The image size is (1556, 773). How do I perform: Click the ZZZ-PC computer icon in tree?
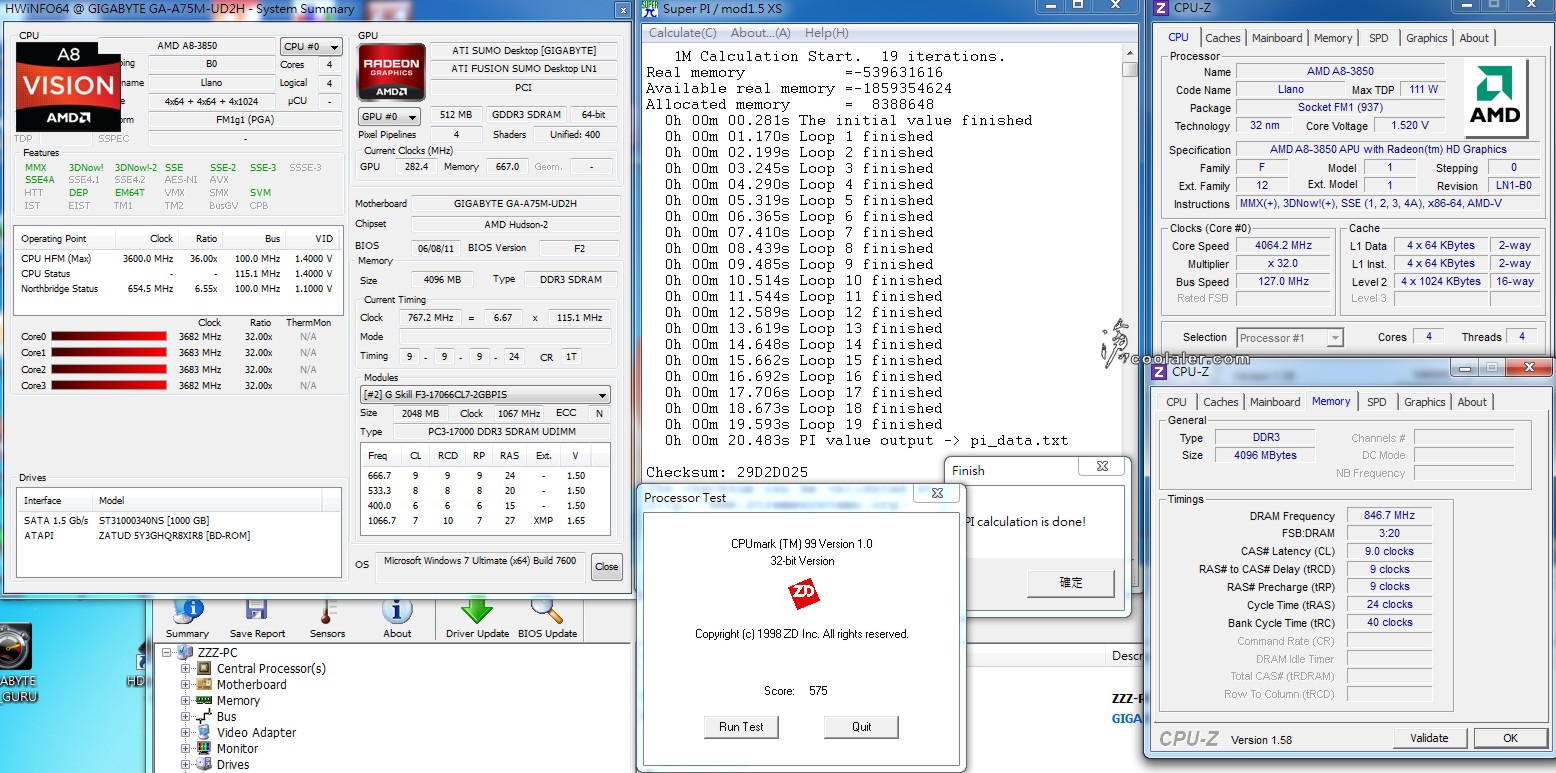tap(185, 652)
